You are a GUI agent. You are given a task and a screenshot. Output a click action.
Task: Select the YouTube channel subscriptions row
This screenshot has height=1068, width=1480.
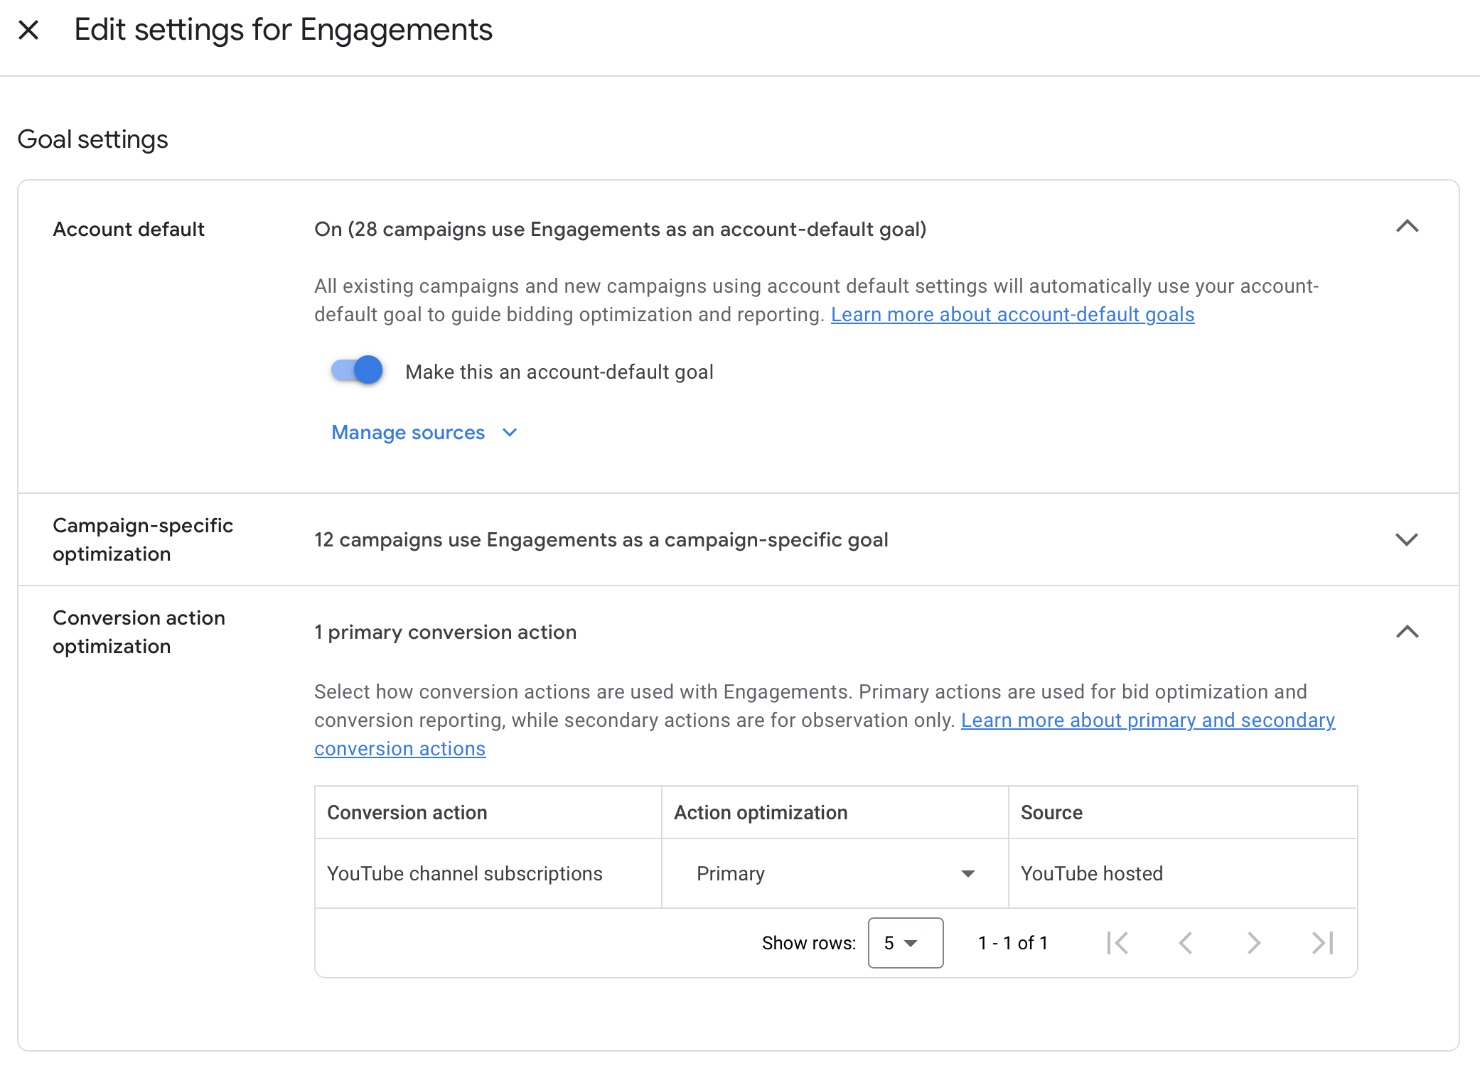coord(464,873)
